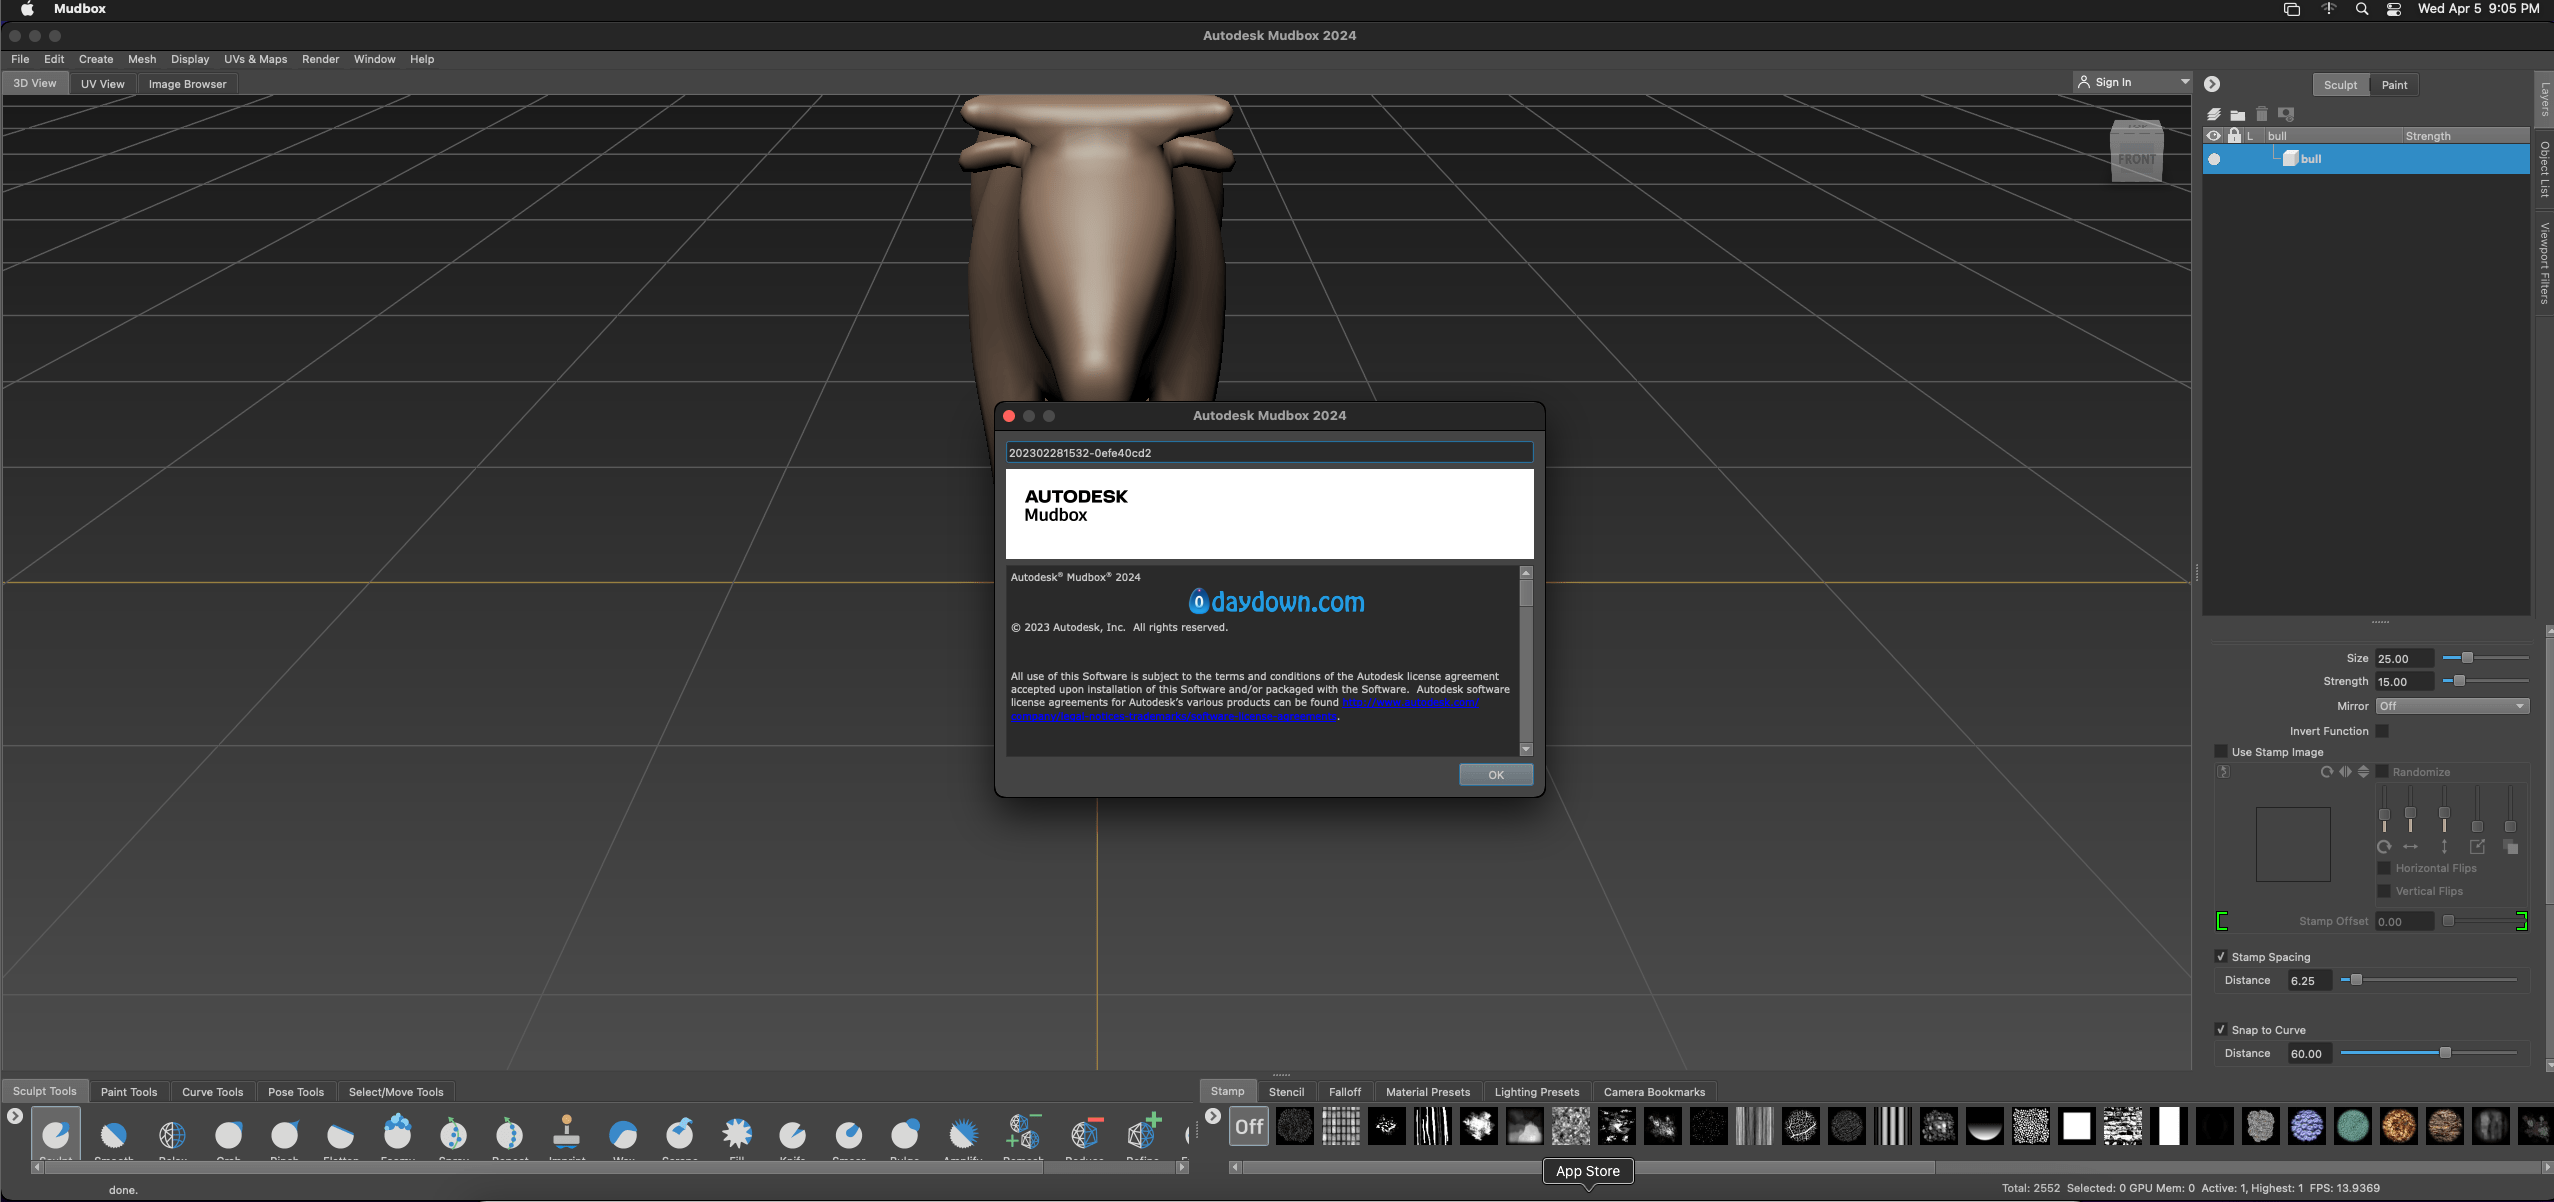Viewport: 2554px width, 1202px height.
Task: Select the Smooth sculpt tool
Action: (113, 1134)
